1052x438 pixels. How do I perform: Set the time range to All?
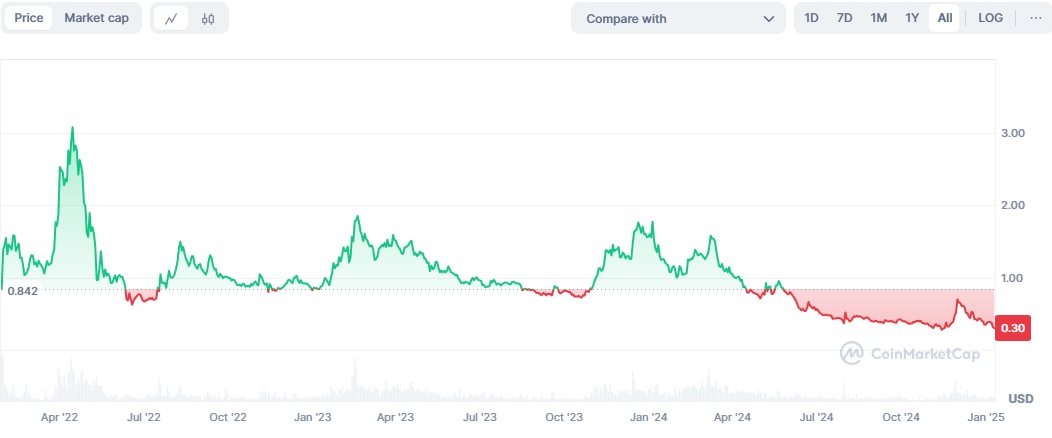(x=945, y=18)
